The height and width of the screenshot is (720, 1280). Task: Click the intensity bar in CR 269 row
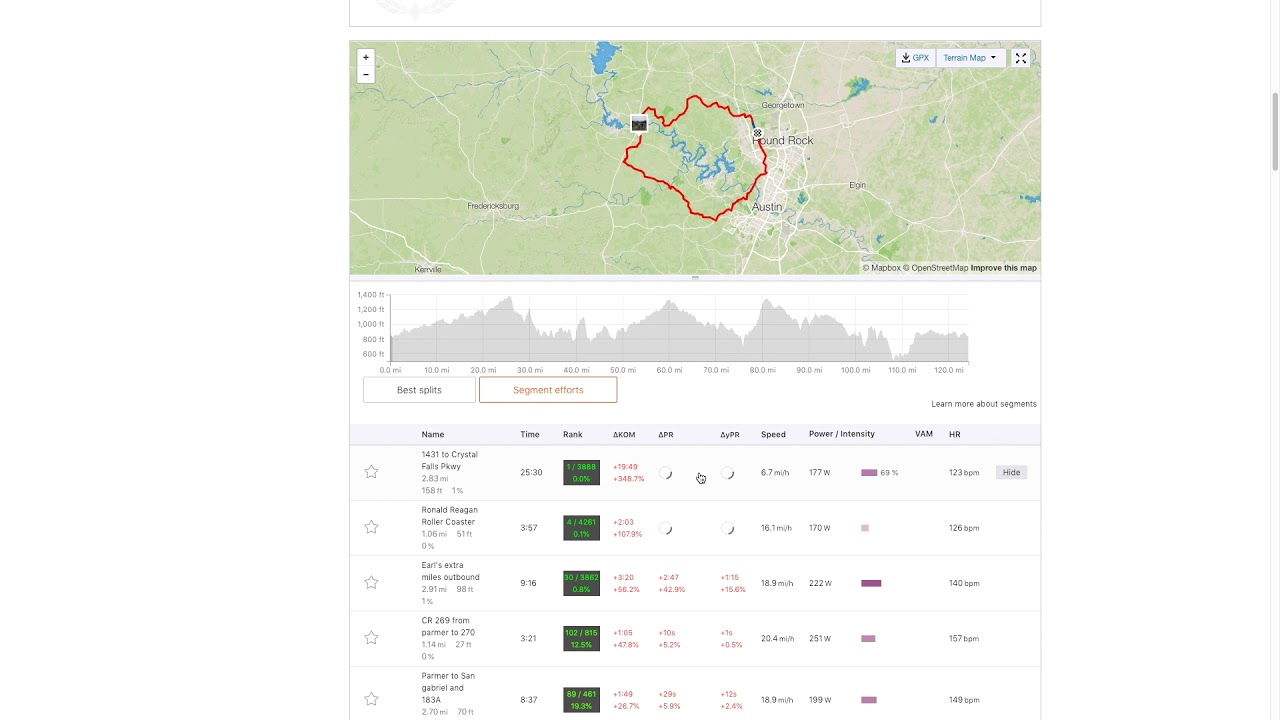(868, 638)
